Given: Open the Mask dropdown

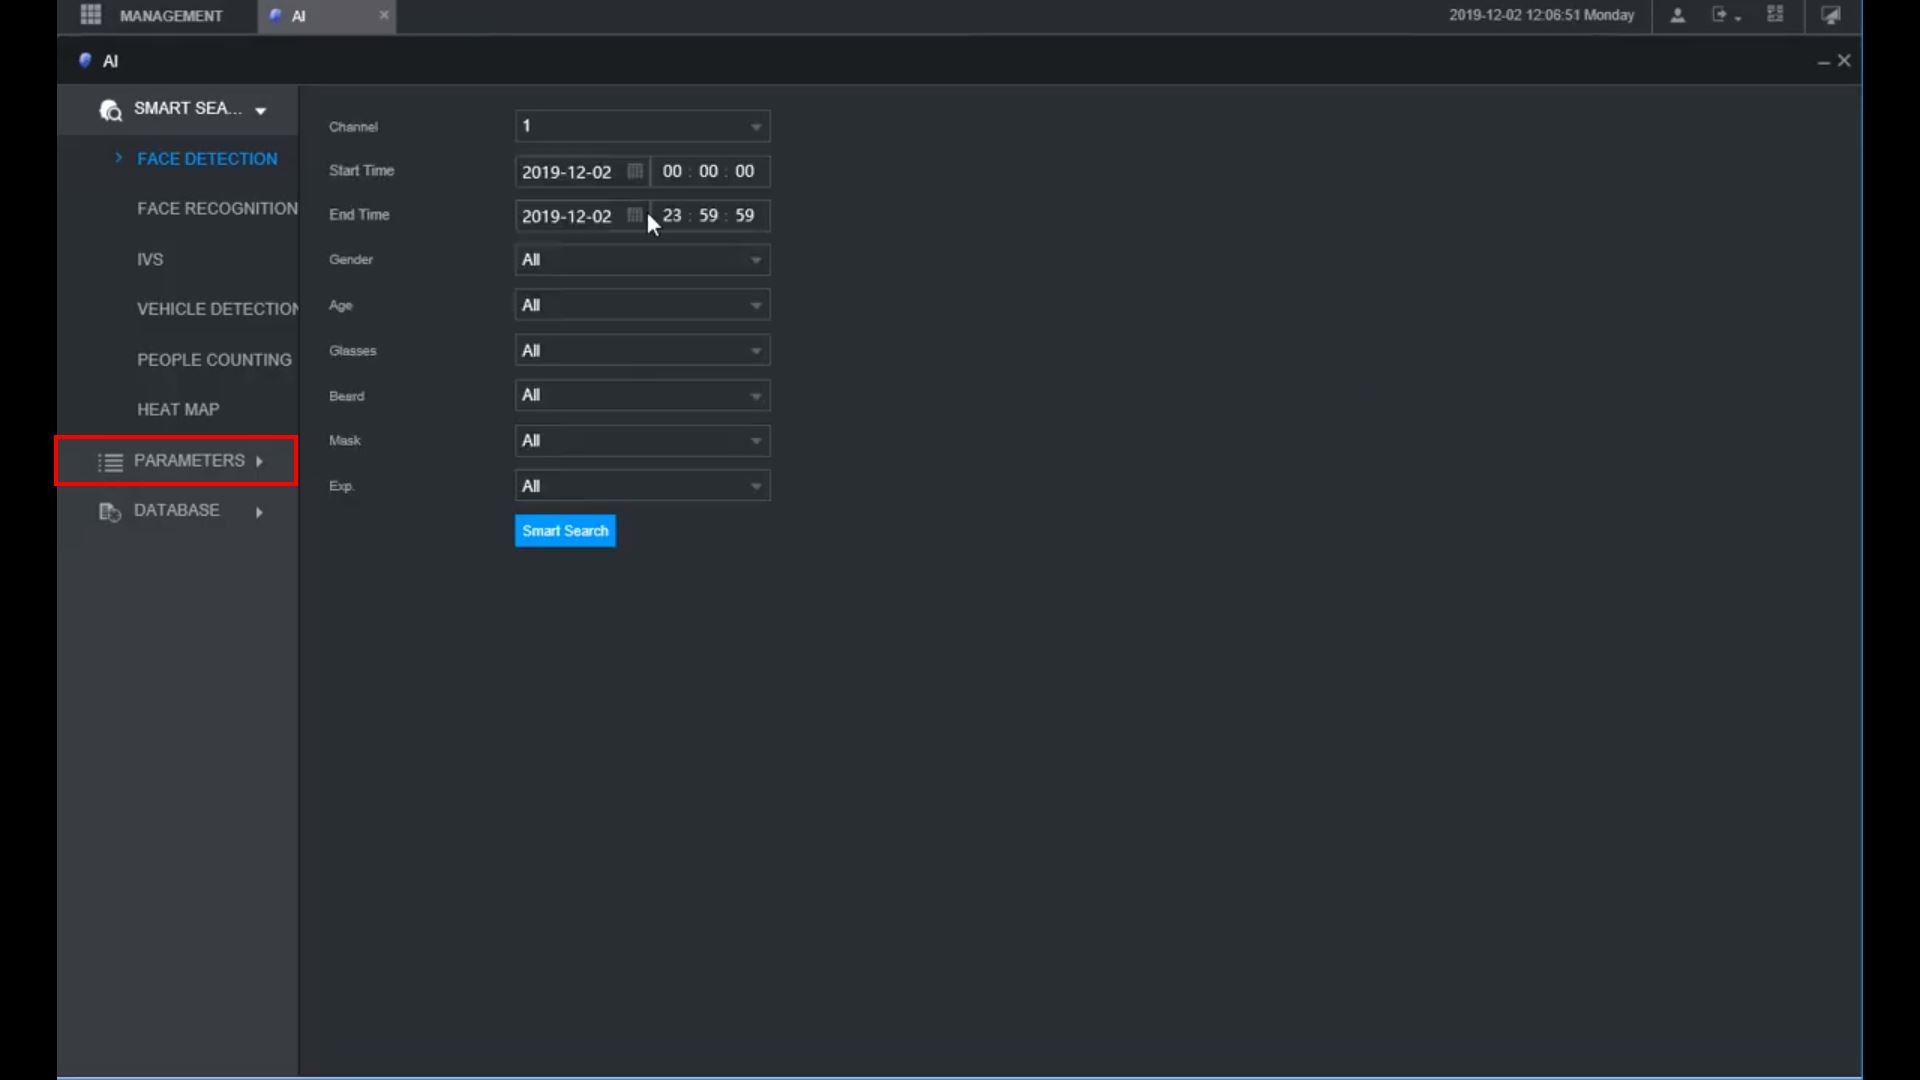Looking at the screenshot, I should 642,441.
